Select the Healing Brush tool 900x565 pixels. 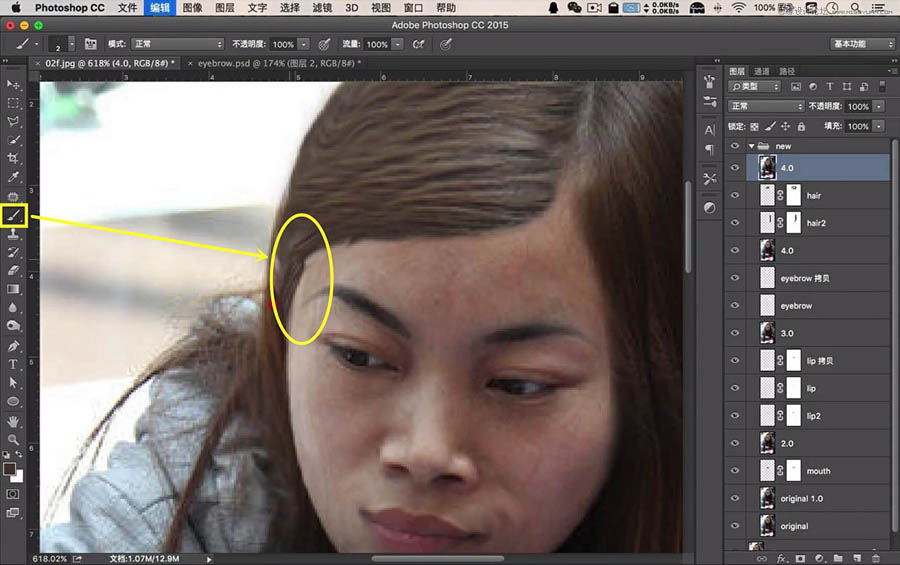click(13, 196)
